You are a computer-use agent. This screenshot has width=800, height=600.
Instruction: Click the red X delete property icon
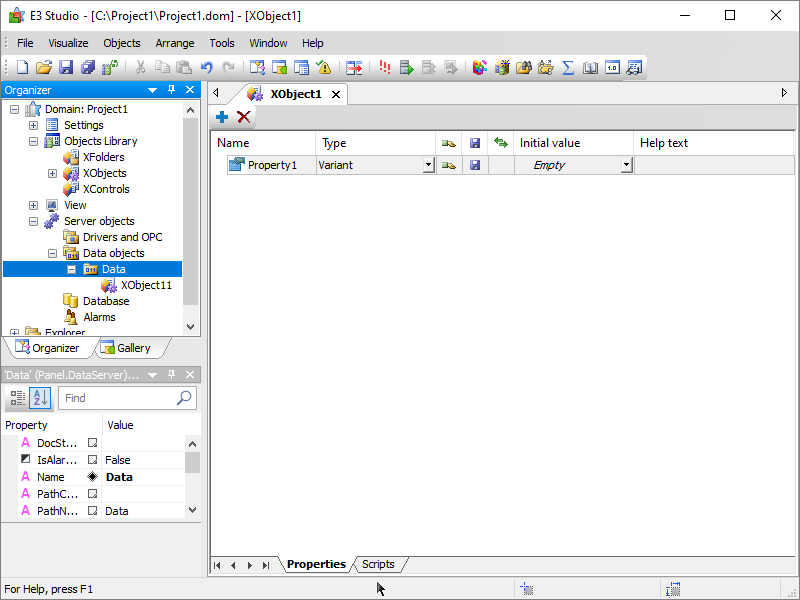click(244, 117)
